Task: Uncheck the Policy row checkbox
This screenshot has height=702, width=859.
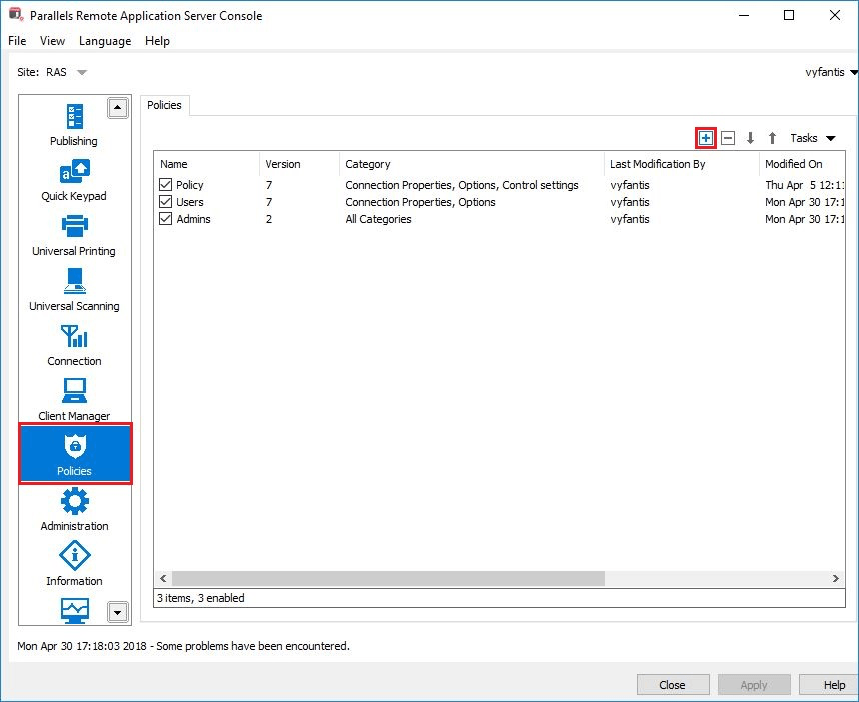Action: (x=166, y=185)
